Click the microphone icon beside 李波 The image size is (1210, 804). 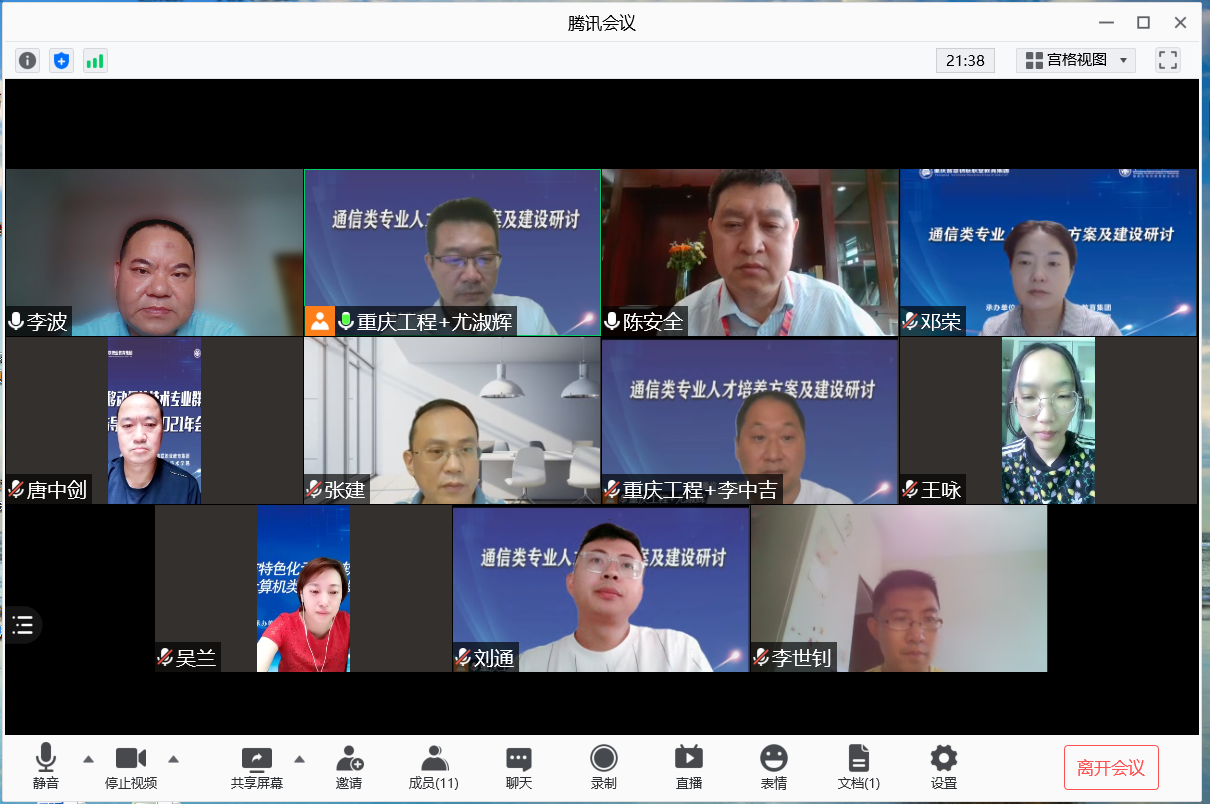[16, 321]
